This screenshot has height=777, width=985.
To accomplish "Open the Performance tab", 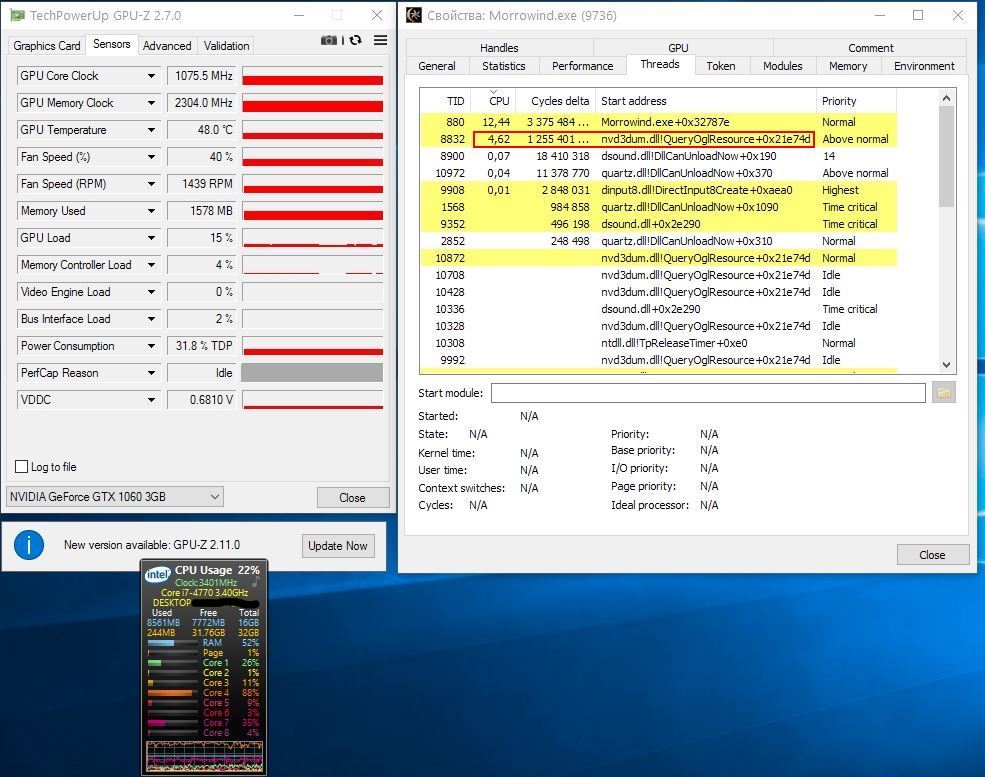I will (582, 66).
